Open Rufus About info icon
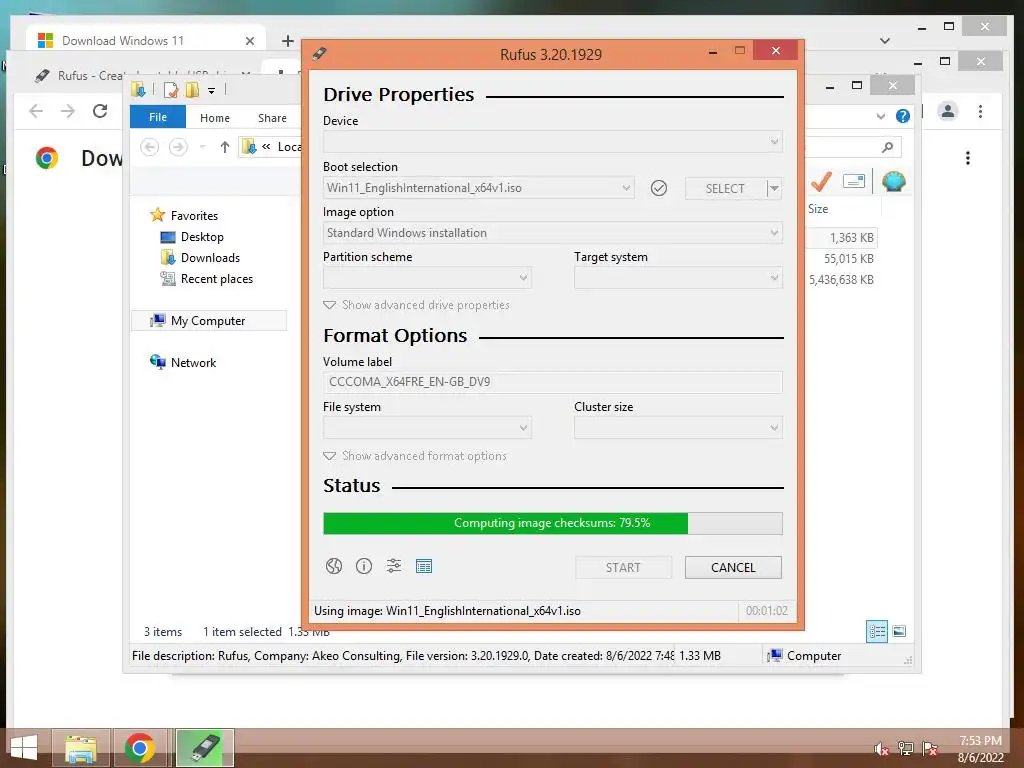The height and width of the screenshot is (768, 1024). [364, 566]
